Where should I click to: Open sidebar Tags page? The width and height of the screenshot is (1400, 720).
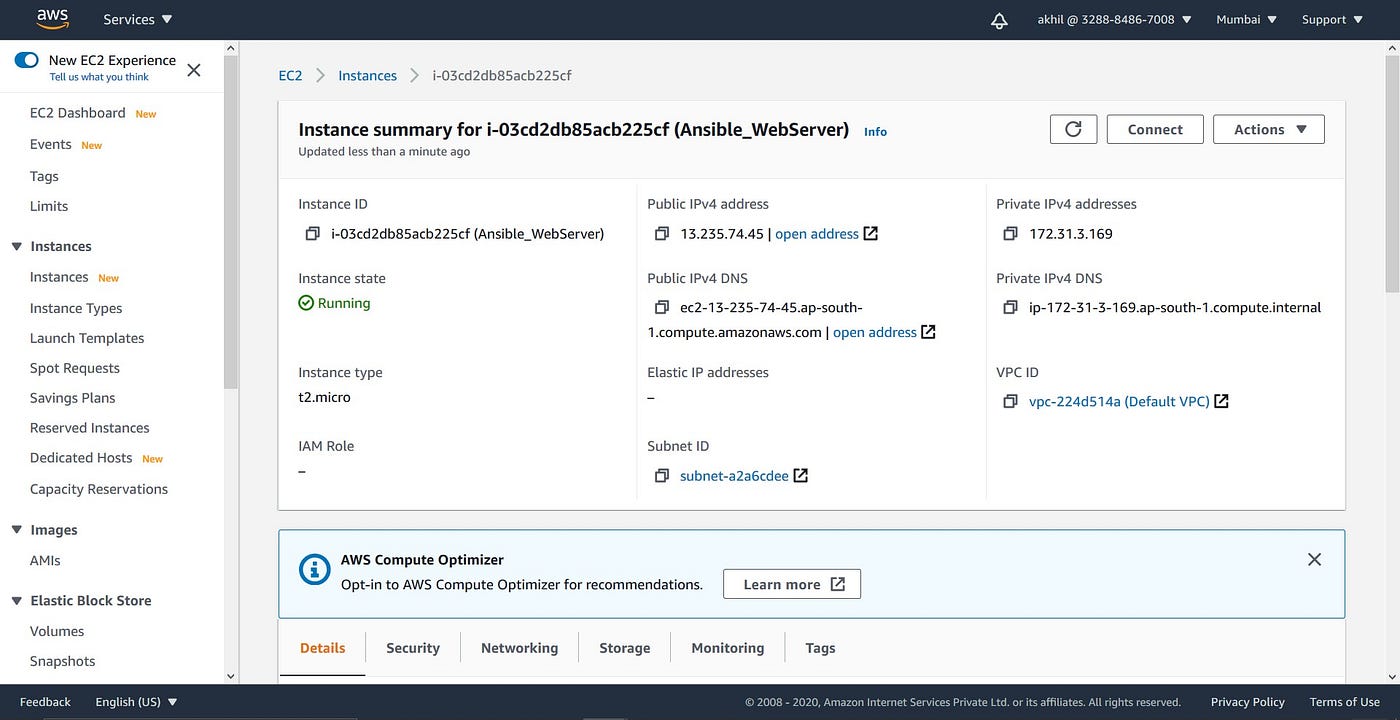click(x=44, y=176)
